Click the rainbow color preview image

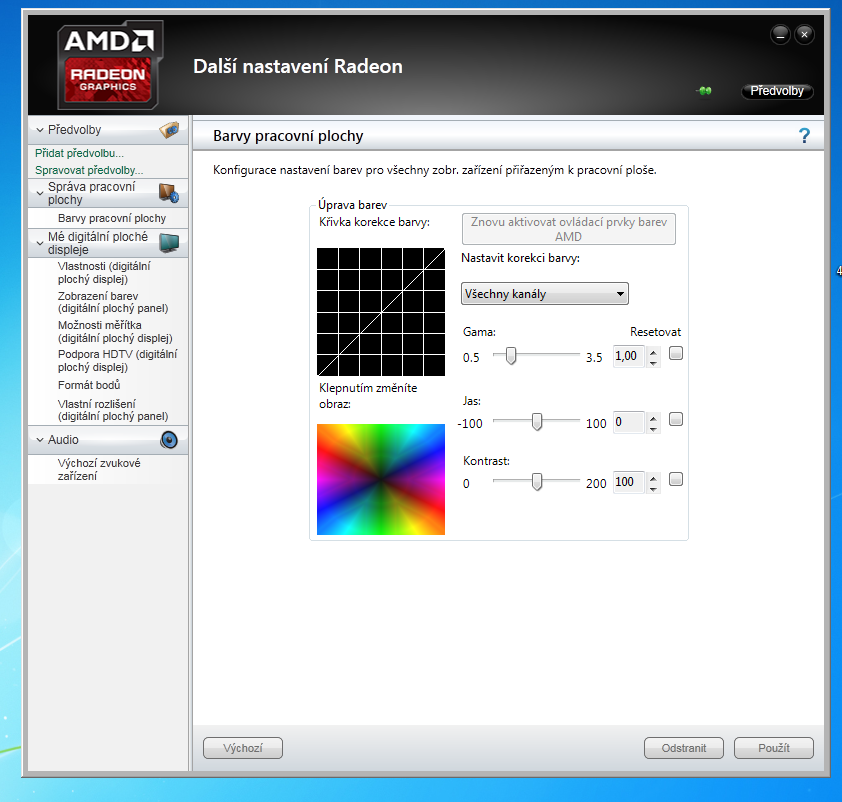click(380, 479)
